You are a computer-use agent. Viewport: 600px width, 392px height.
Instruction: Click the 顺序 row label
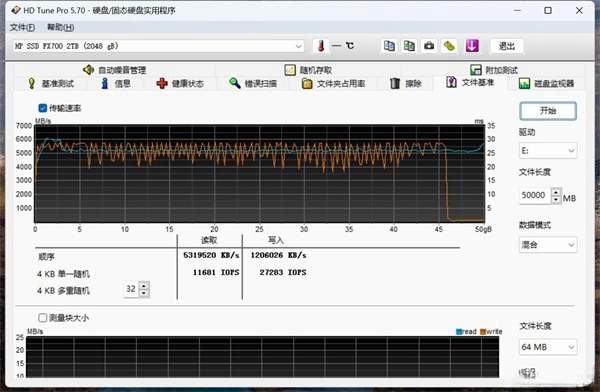46,256
